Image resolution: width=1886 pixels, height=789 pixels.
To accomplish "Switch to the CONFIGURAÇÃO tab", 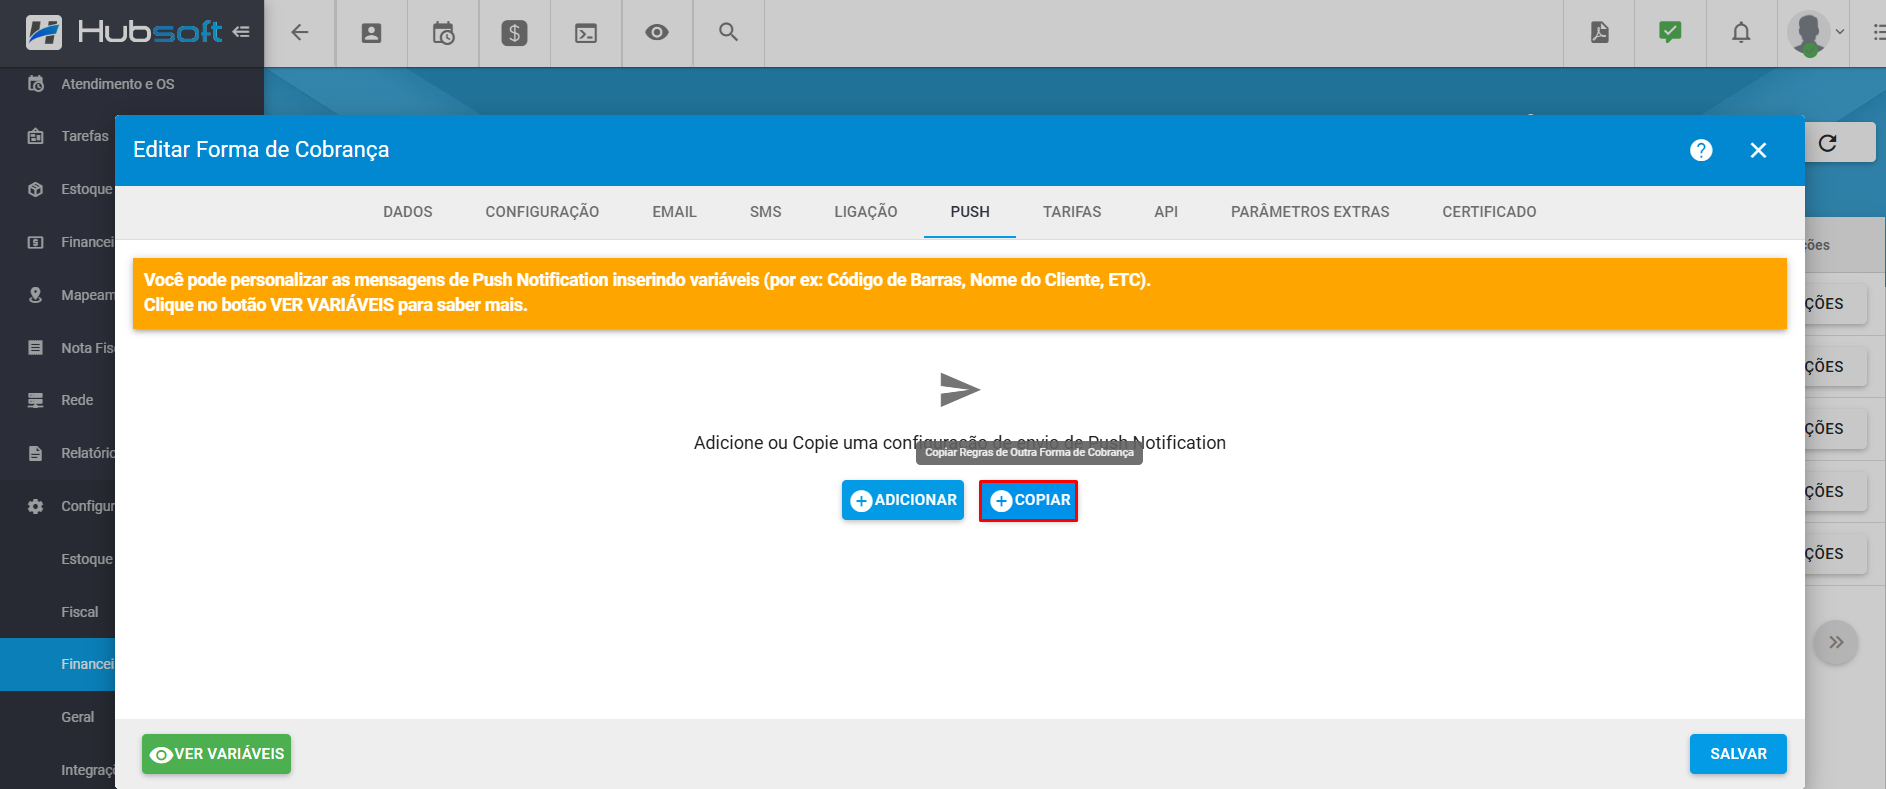I will (x=542, y=212).
